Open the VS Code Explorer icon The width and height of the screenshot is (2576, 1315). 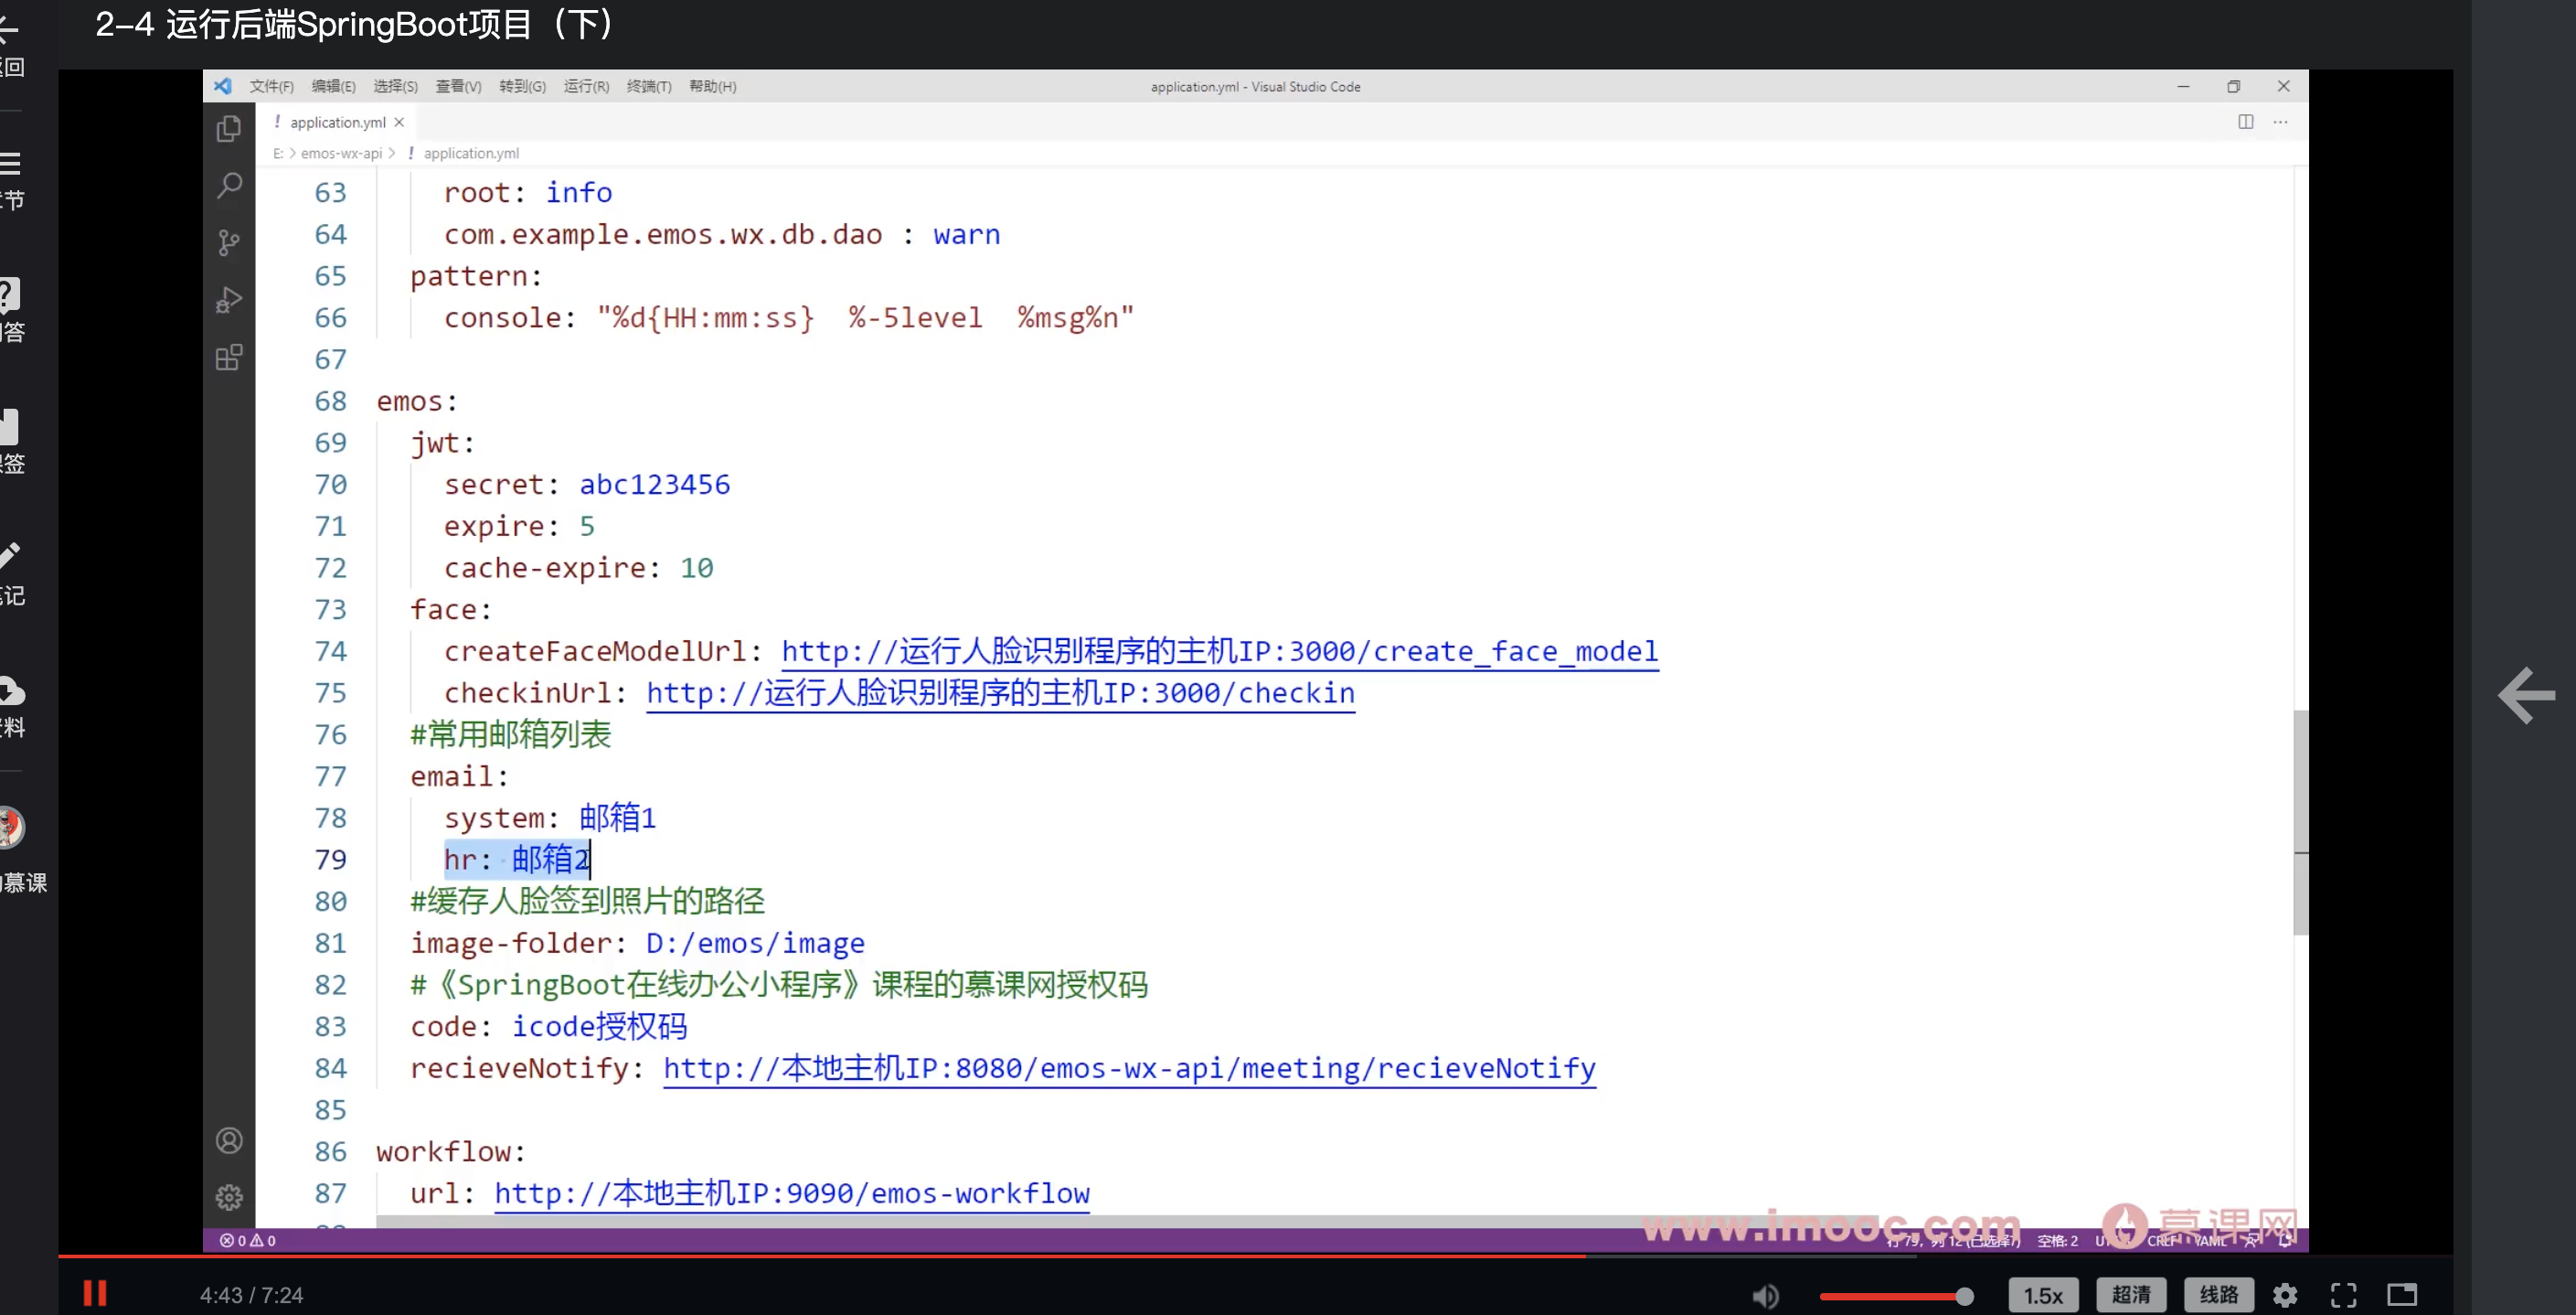coord(229,129)
